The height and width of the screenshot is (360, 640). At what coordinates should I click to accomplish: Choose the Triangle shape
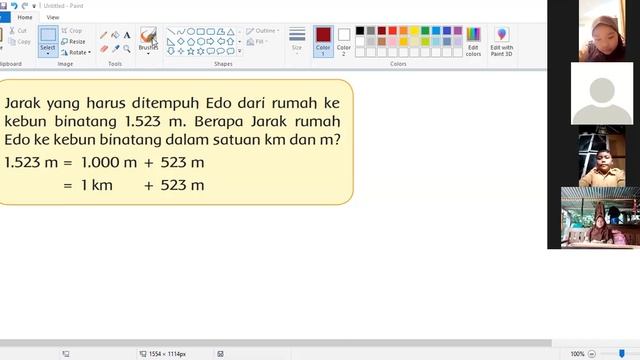231,31
